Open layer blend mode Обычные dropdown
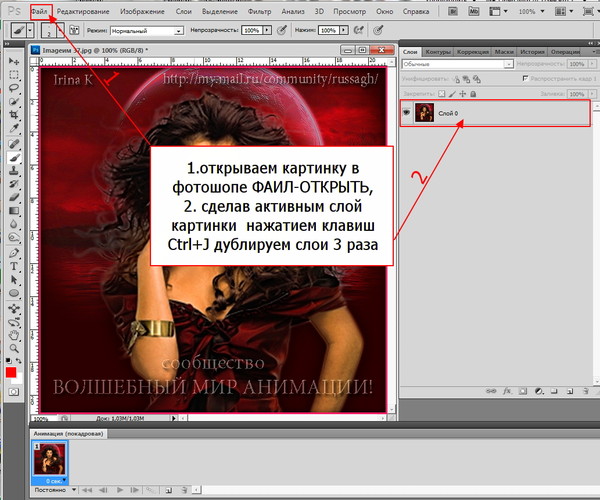Screen dimensions: 600x500 [457, 64]
